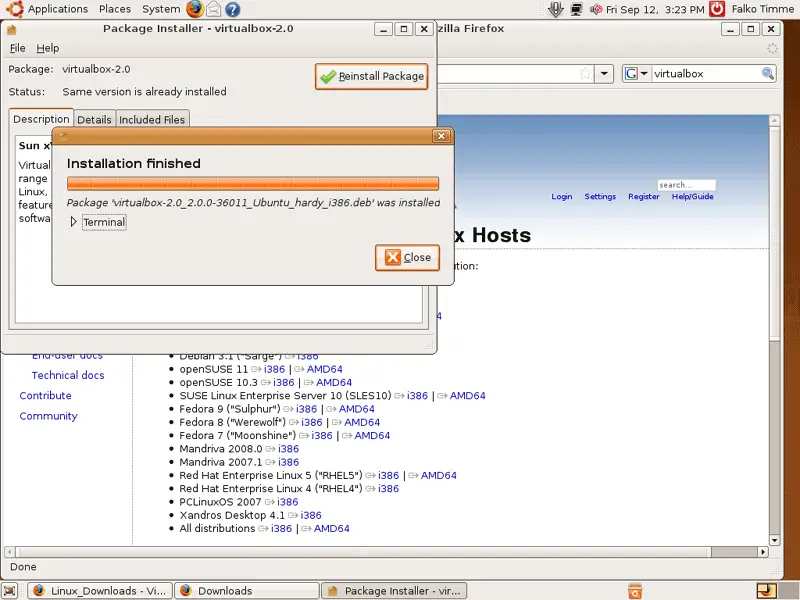Image resolution: width=800 pixels, height=600 pixels.
Task: Click the i386 link for Fedora 7 Moonshine
Action: pos(322,436)
